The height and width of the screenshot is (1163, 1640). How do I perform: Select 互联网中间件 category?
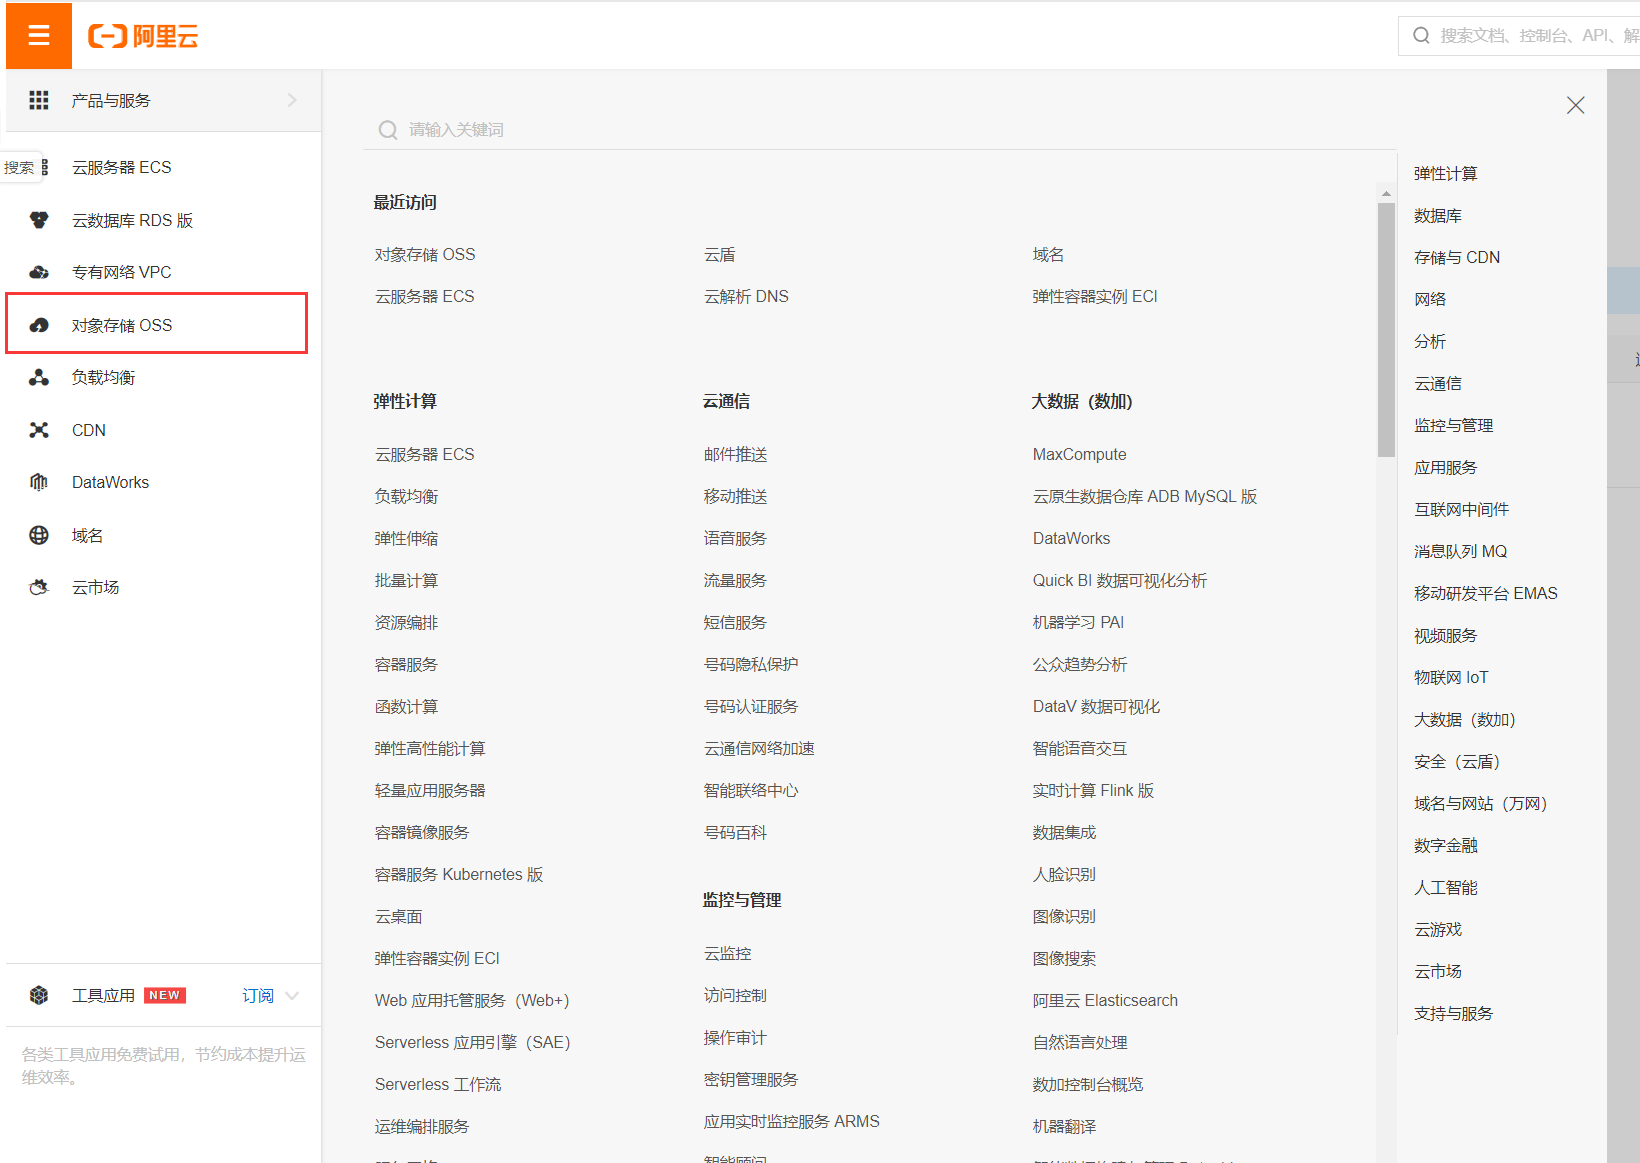[x=1461, y=509]
